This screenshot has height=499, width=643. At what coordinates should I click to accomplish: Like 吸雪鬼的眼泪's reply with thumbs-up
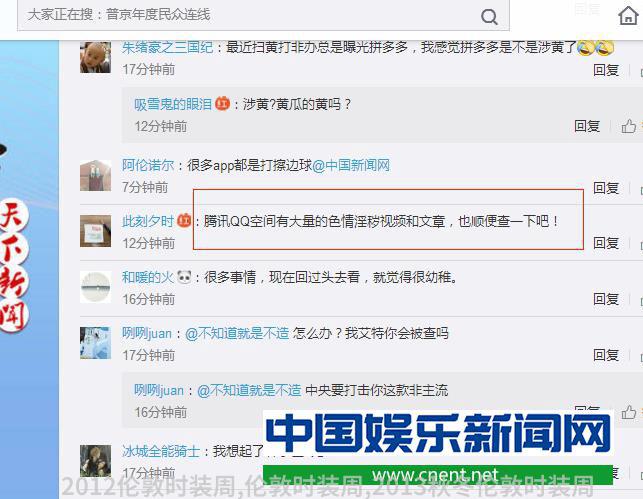click(x=628, y=126)
